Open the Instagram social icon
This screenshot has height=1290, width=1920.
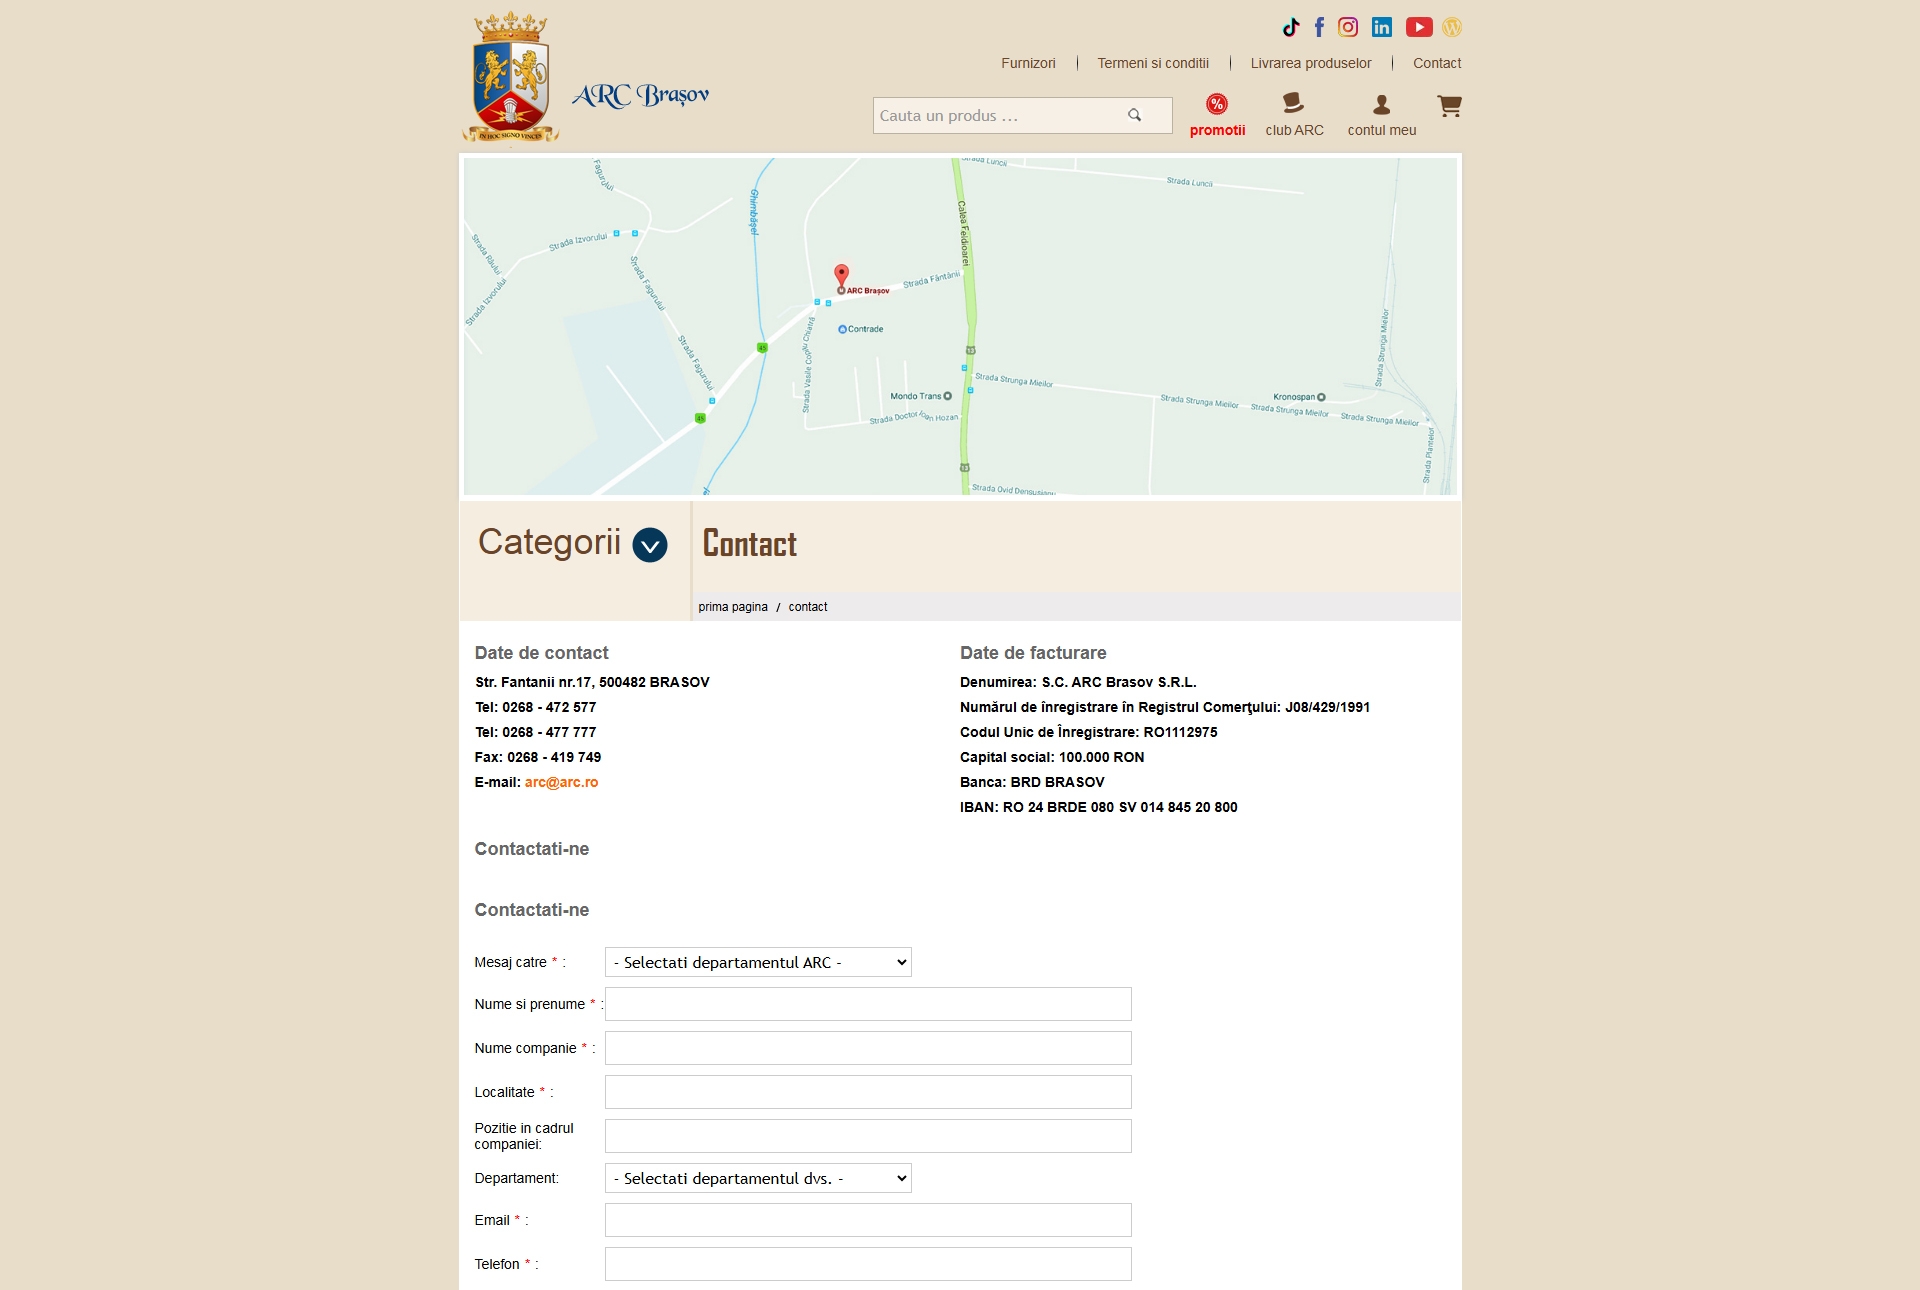click(1348, 27)
